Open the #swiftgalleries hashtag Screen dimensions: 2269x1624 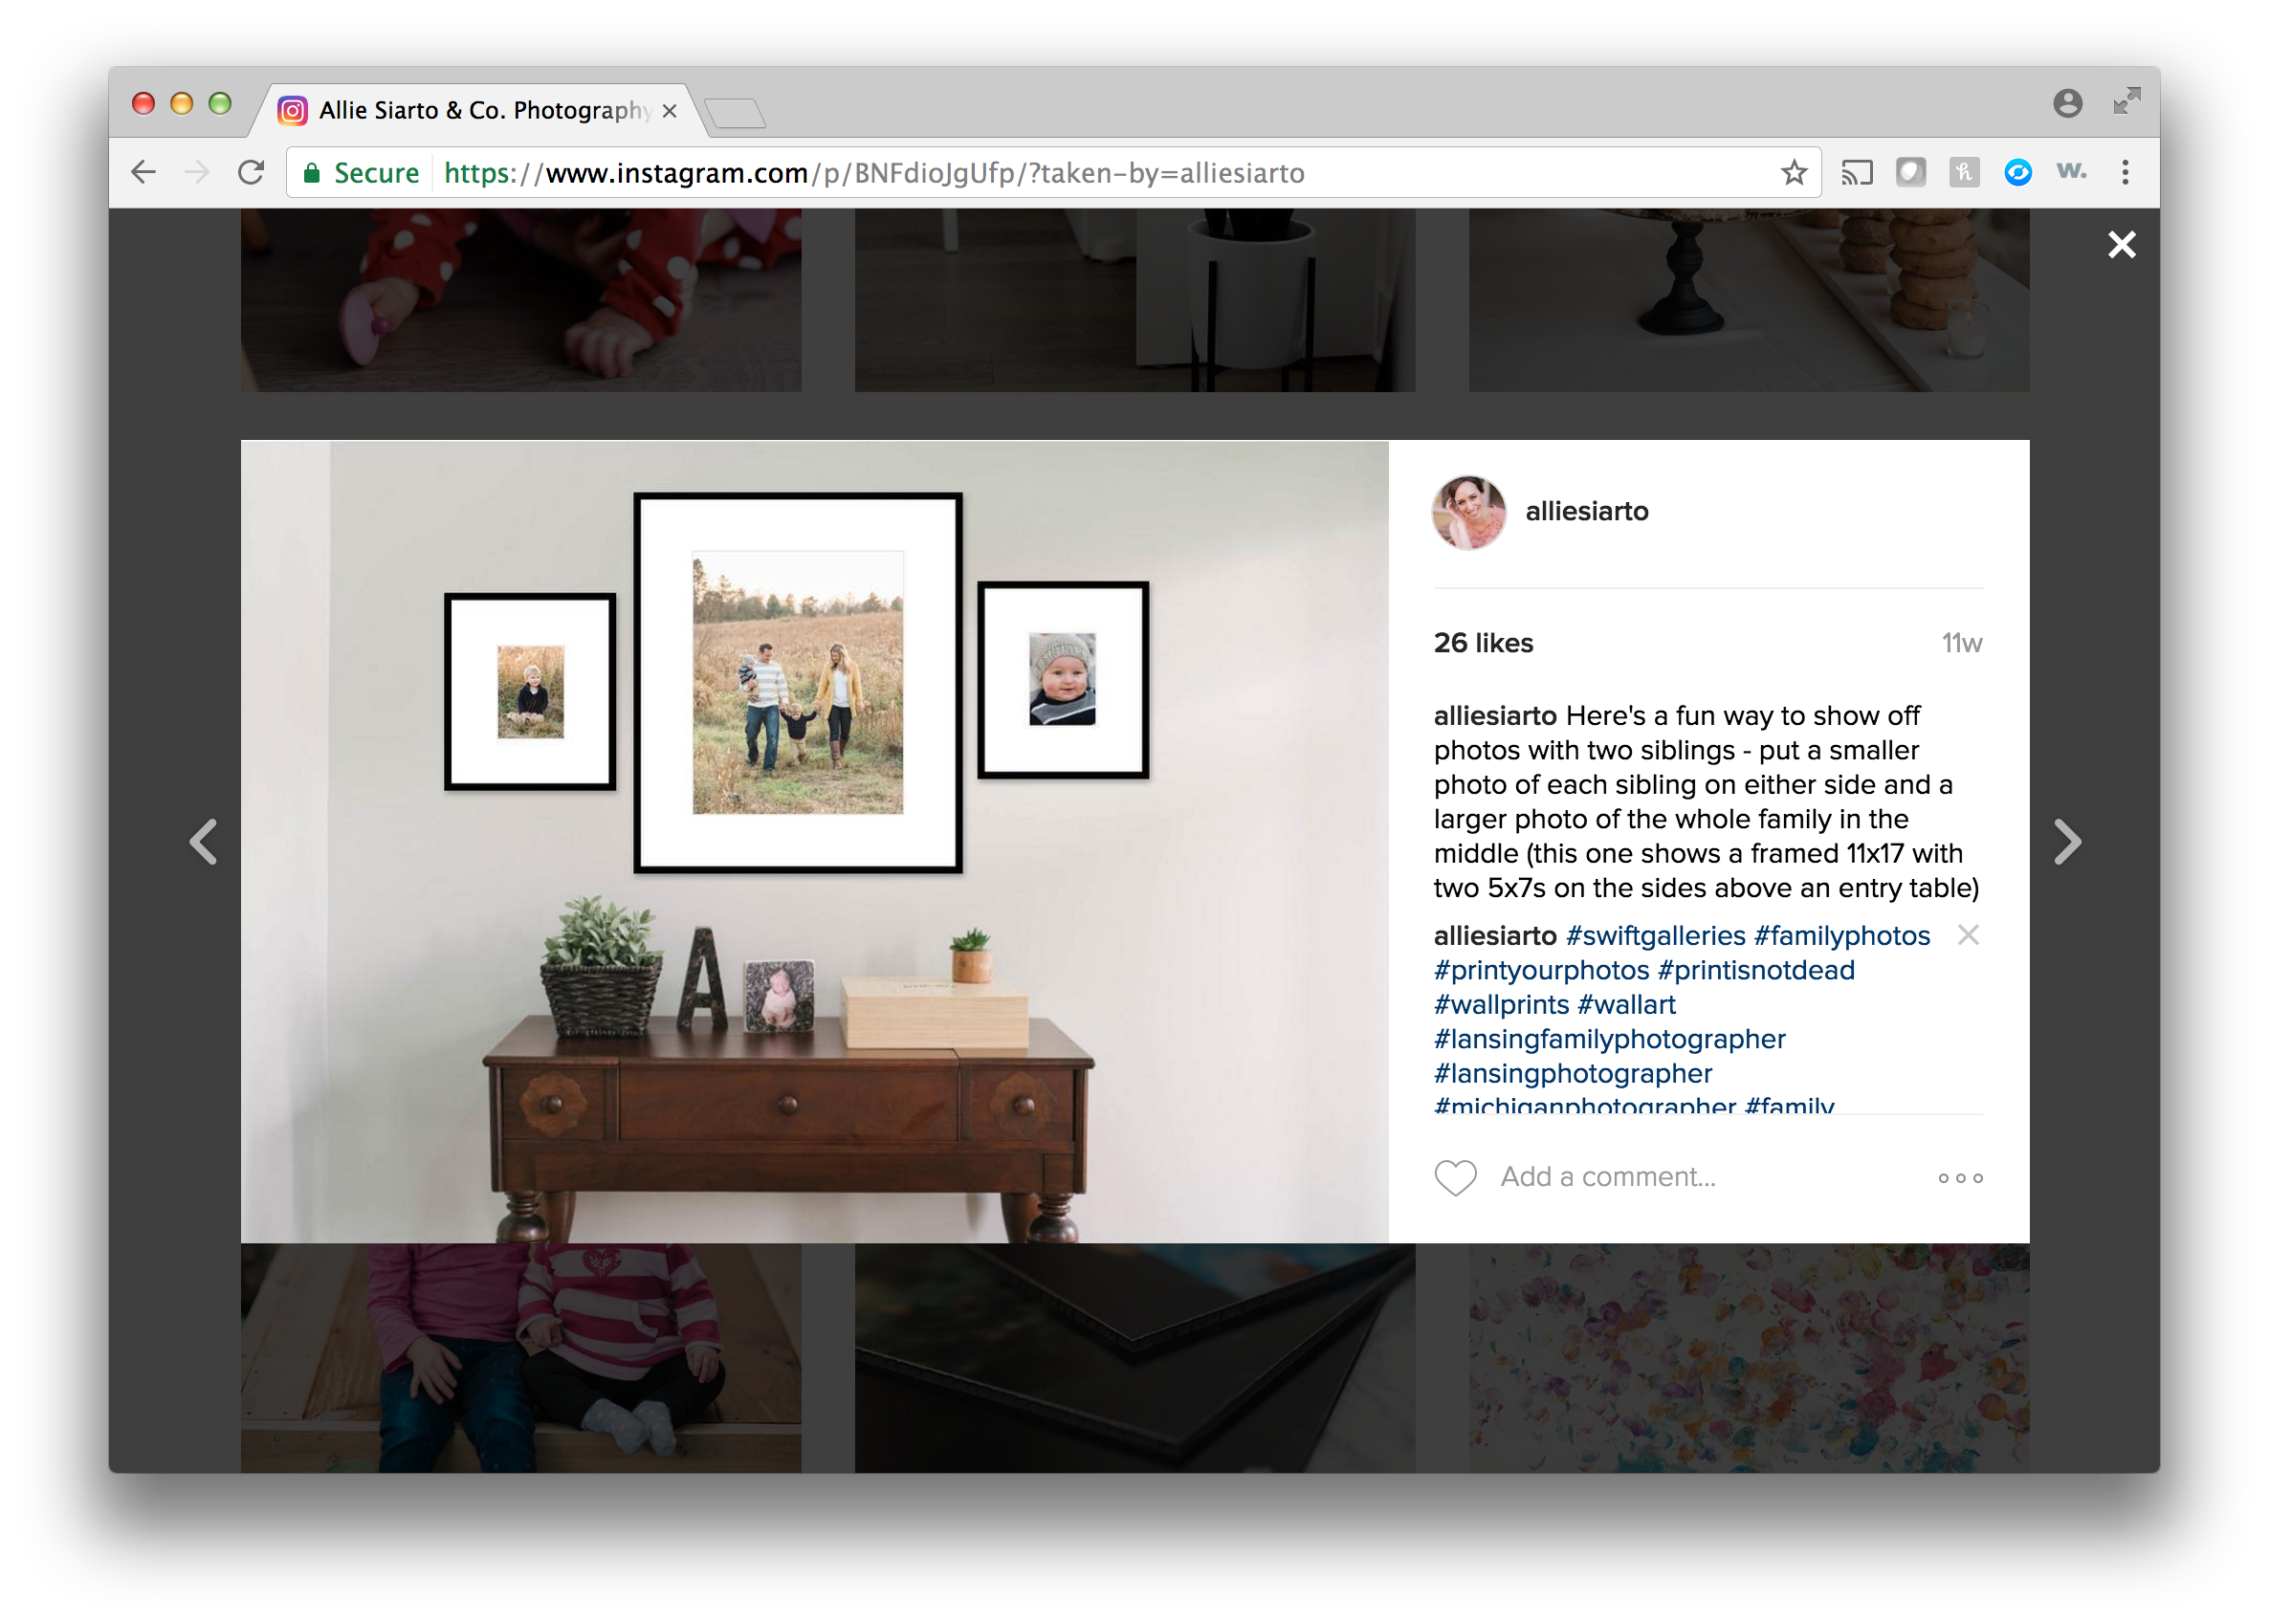tap(1655, 936)
